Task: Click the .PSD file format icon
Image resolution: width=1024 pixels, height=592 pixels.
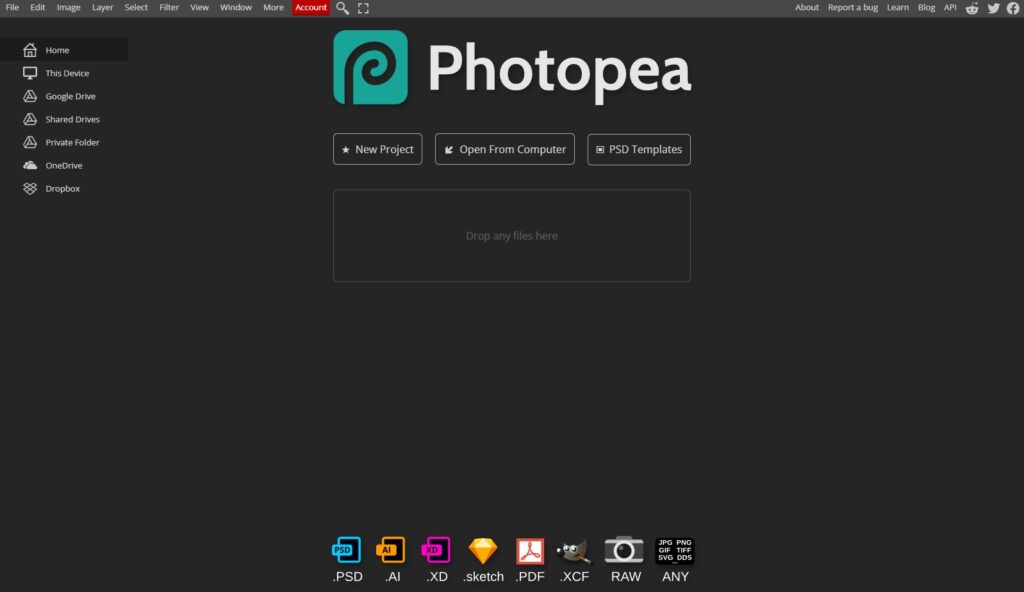Action: (x=346, y=551)
